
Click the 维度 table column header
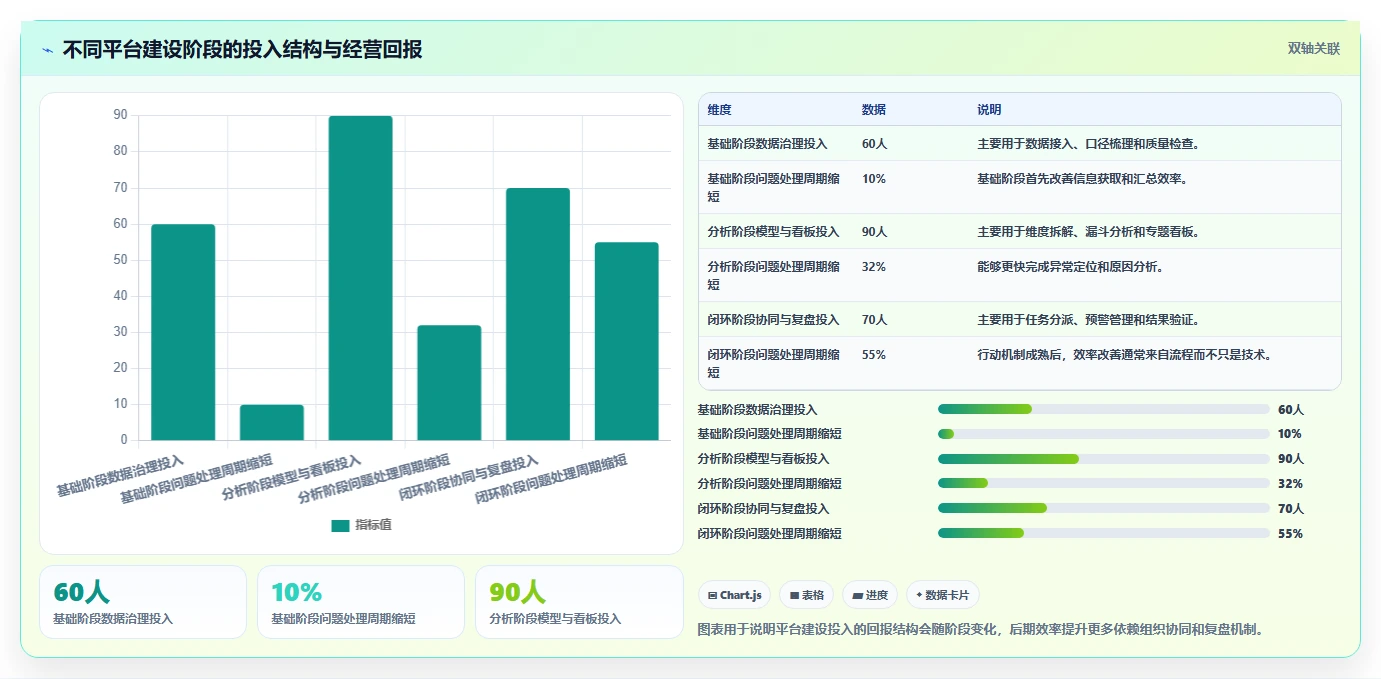(719, 110)
